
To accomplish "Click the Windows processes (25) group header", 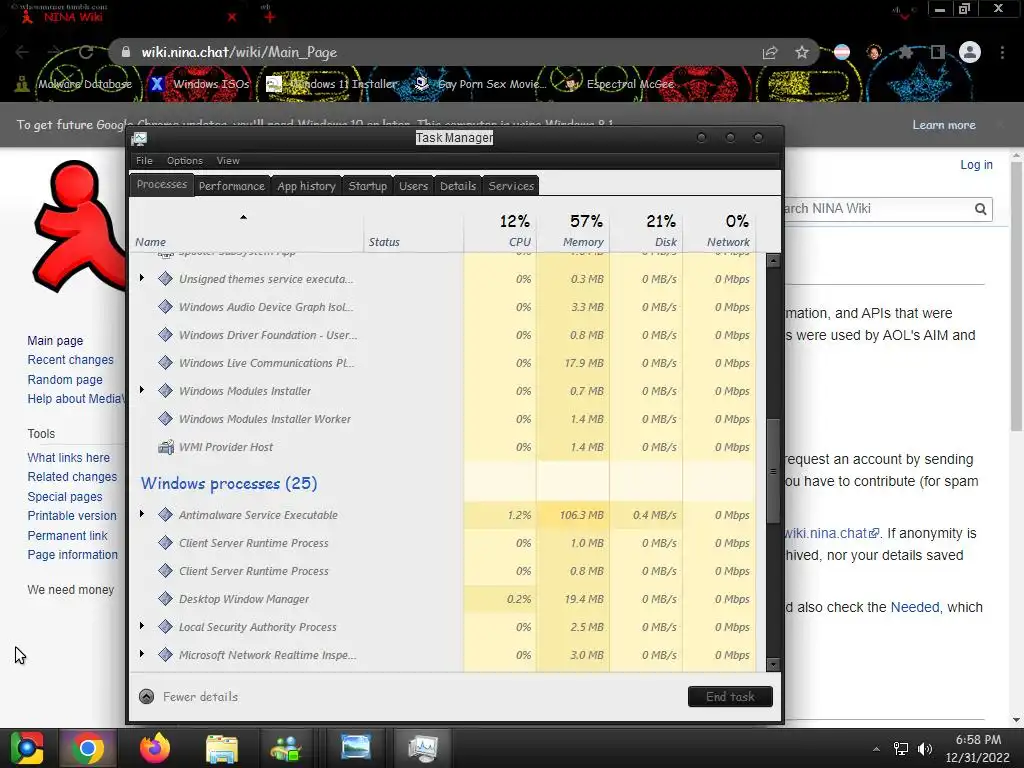I will click(229, 483).
